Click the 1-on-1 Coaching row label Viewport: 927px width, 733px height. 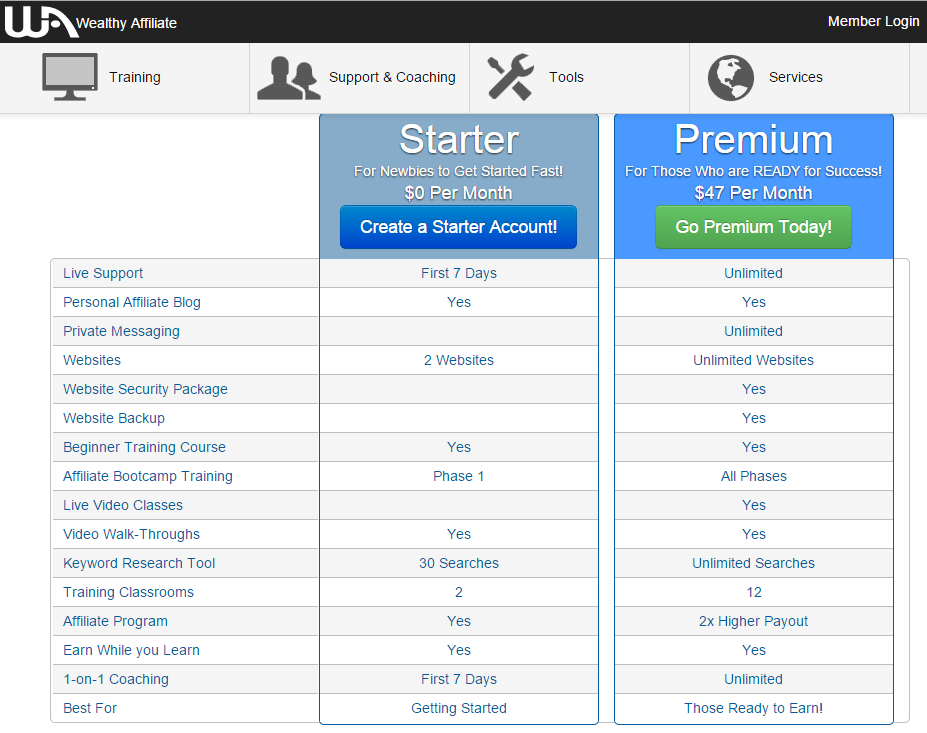click(x=116, y=679)
